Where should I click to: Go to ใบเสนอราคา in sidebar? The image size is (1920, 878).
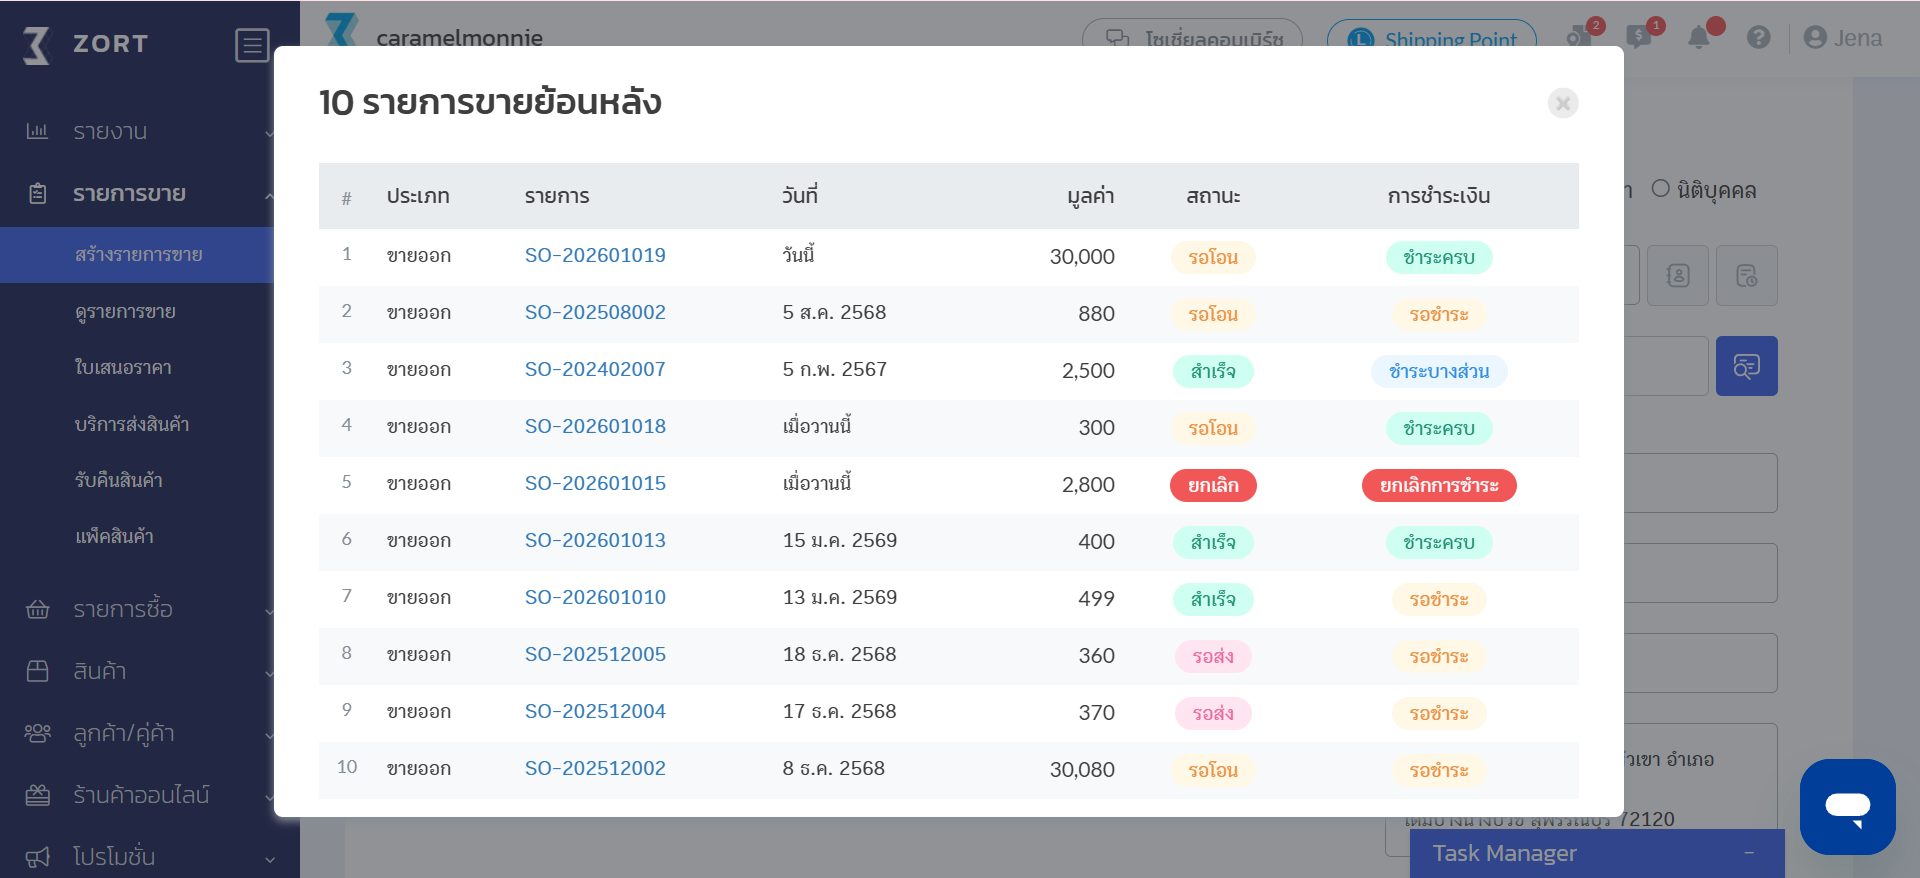tap(123, 367)
